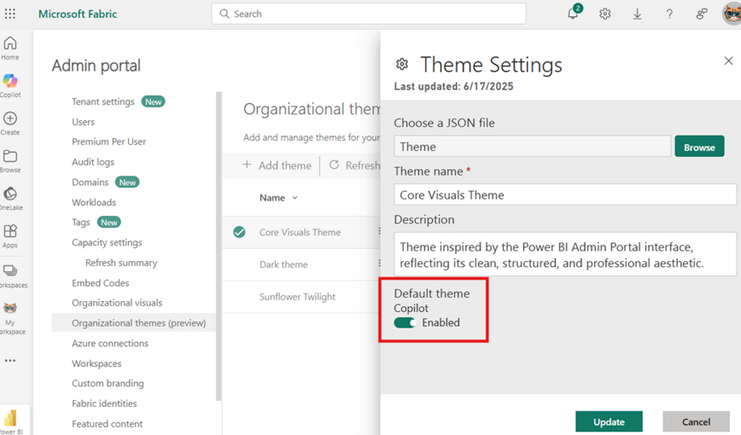The image size is (741, 435).
Task: Open Refresh summary sub-item
Action: click(121, 263)
